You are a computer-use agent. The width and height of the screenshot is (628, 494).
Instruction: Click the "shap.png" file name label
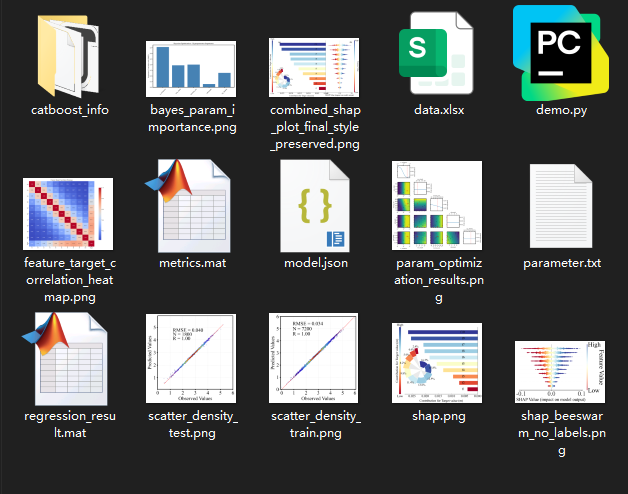click(439, 416)
